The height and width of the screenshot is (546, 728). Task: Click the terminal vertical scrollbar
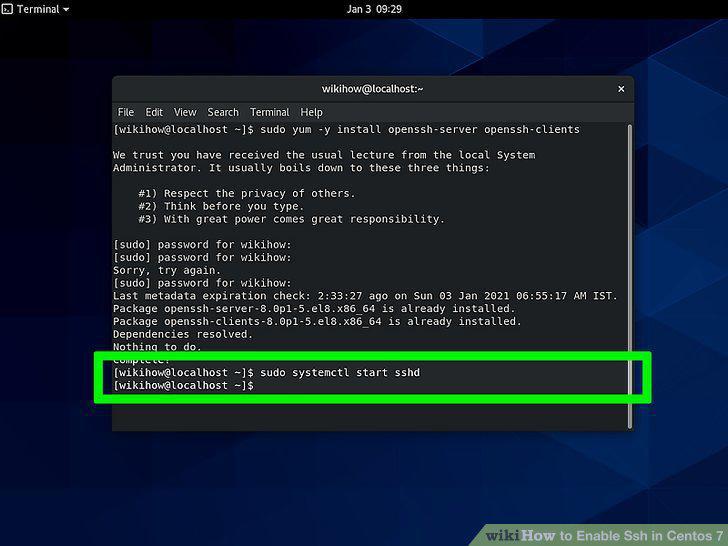(630, 276)
